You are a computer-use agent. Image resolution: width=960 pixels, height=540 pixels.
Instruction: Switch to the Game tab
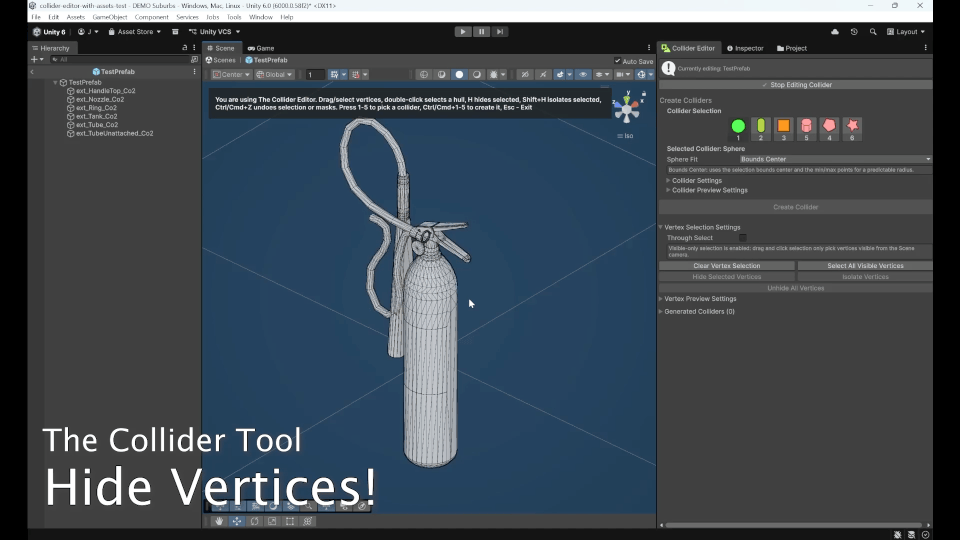click(x=261, y=48)
